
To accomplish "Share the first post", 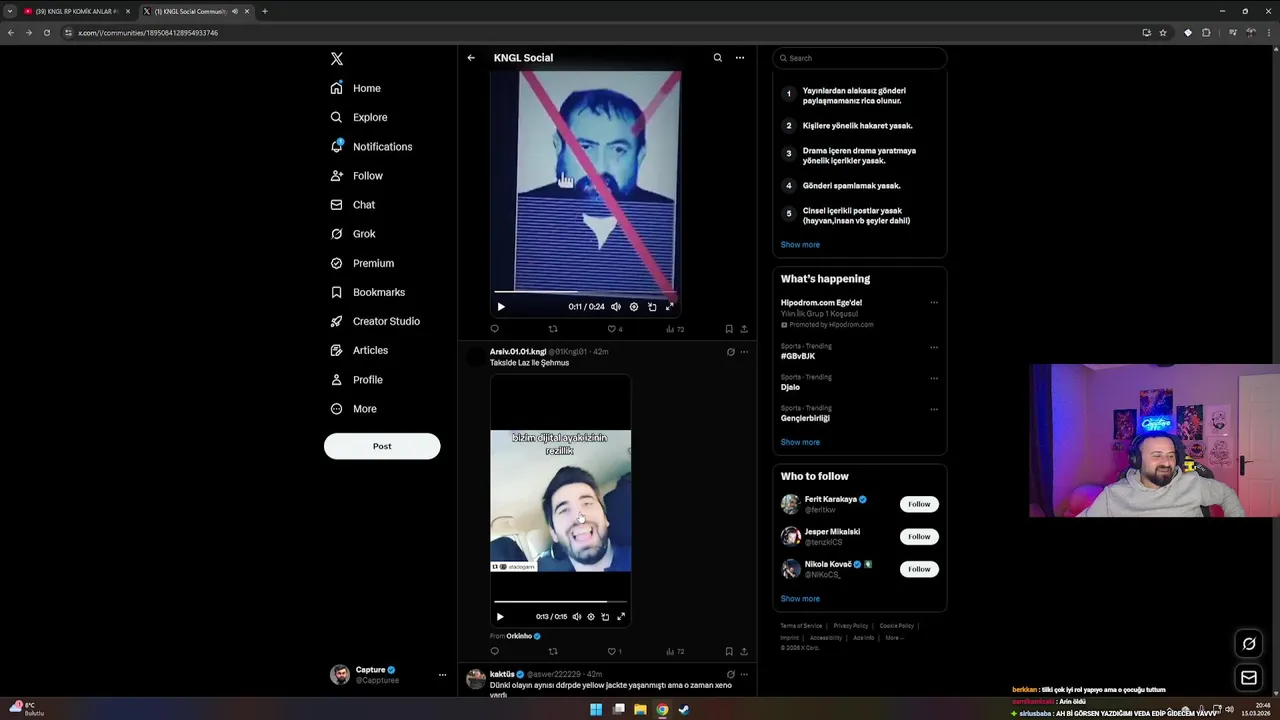I will coord(744,329).
